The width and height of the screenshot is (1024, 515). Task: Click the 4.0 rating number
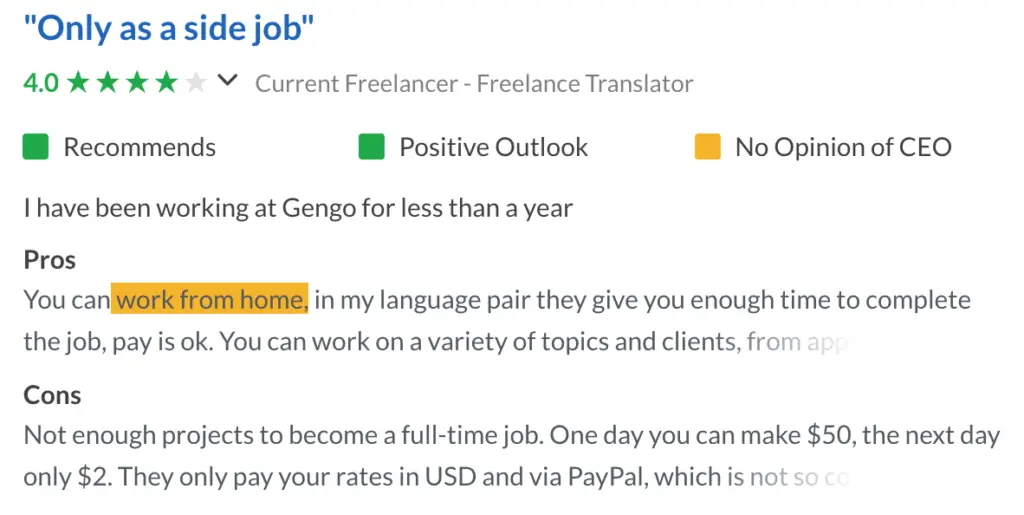[x=40, y=83]
